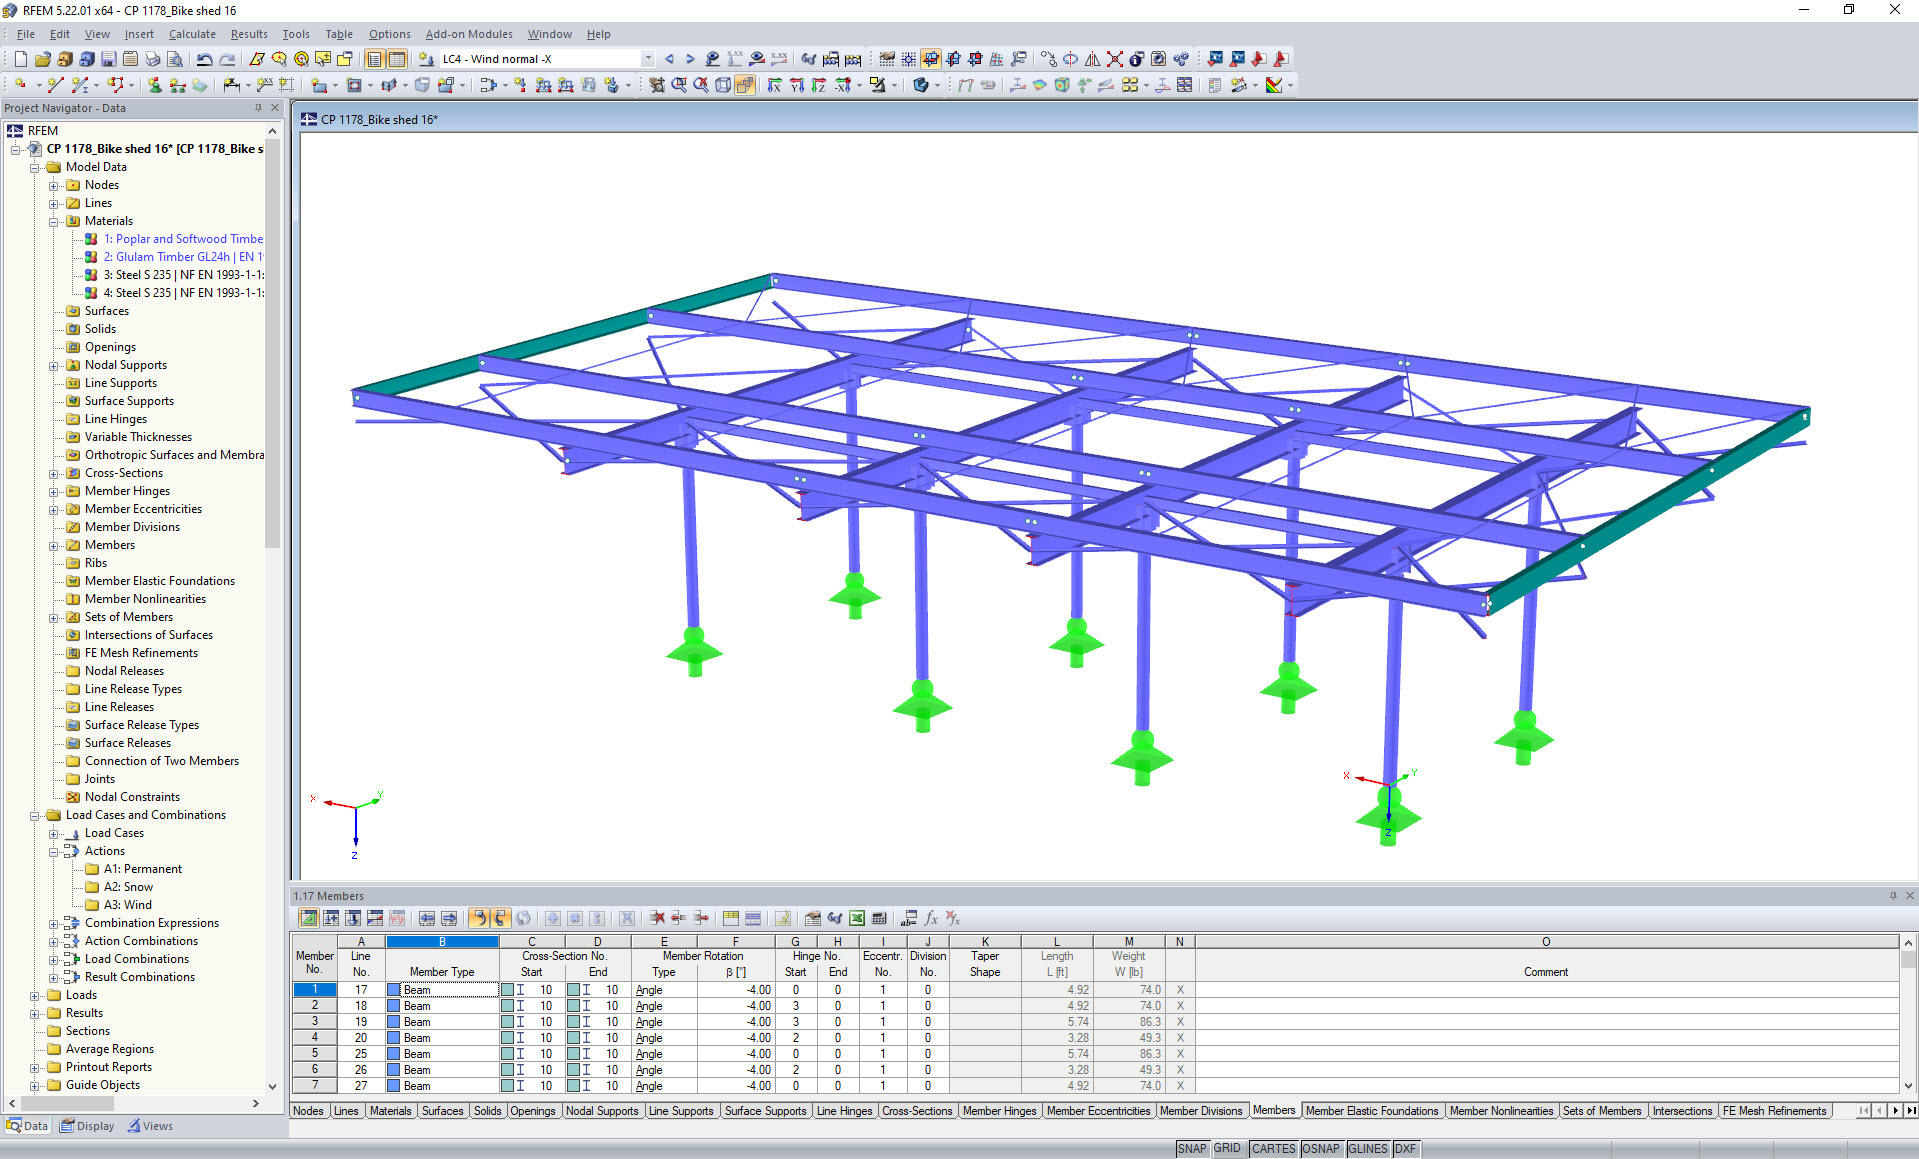Open the load case dropdown showing LC4
The width and height of the screenshot is (1919, 1159).
click(647, 58)
